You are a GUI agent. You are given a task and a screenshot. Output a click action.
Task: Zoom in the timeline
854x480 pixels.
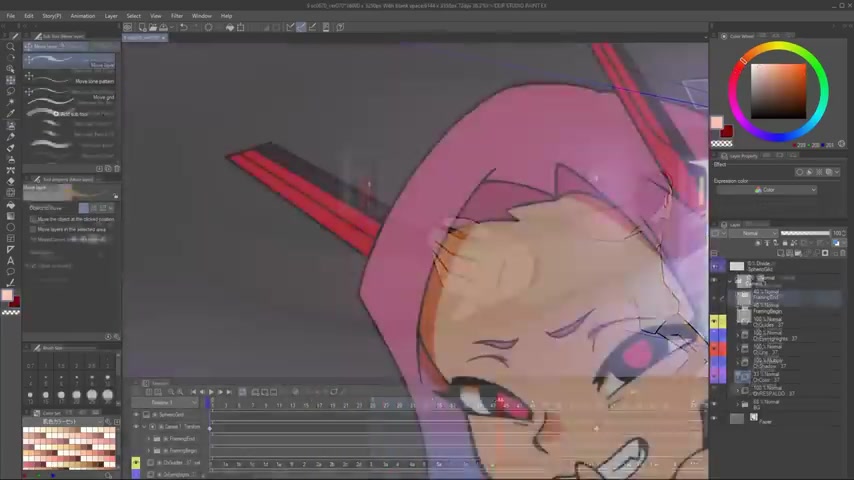coord(180,392)
